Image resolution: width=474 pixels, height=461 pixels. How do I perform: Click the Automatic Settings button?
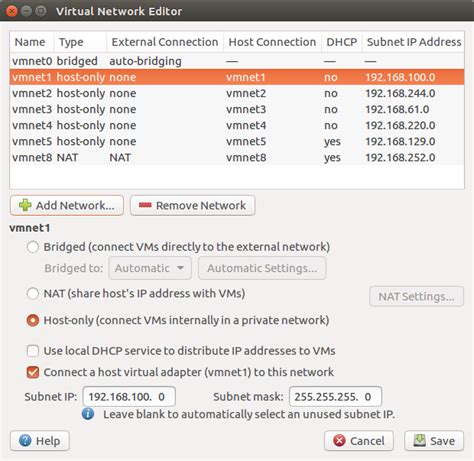262,268
